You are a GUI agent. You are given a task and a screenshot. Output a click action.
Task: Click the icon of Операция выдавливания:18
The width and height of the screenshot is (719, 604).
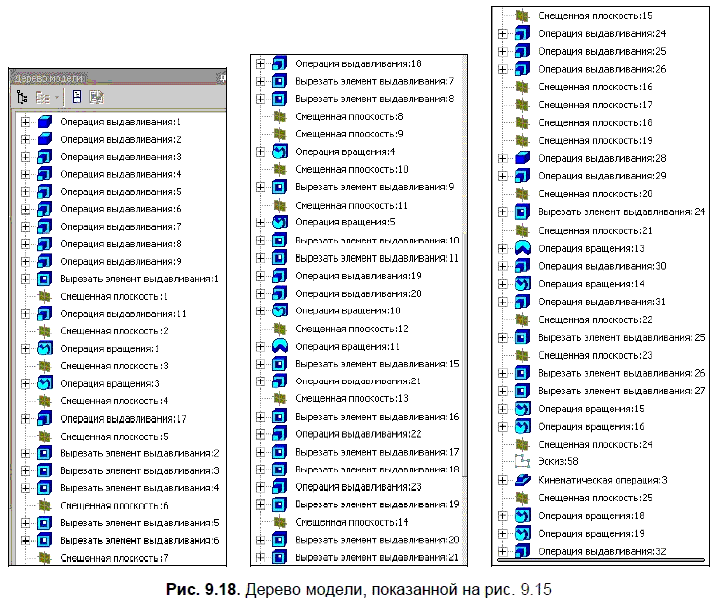[x=279, y=63]
